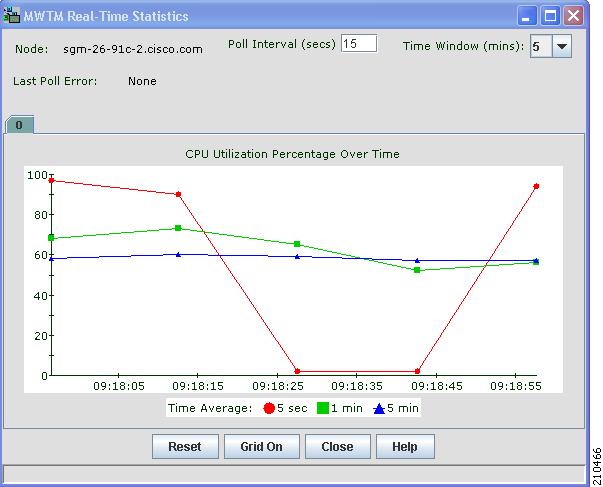Click the 40 label on the y-axis
This screenshot has width=603, height=487.
pyautogui.click(x=41, y=296)
